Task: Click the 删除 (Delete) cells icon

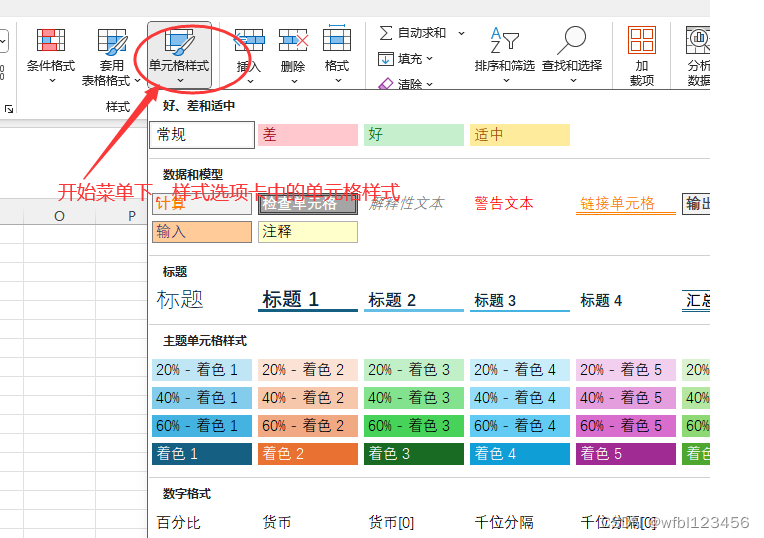Action: coord(293,40)
